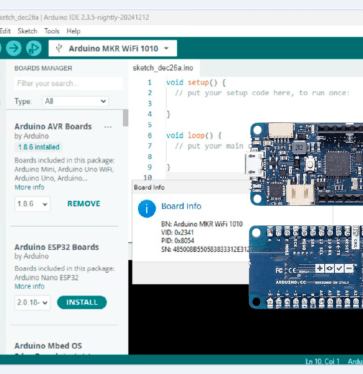Click the BN: Arduino MKR WiFi 1010 line
This screenshot has width=363, height=374.
point(202,224)
